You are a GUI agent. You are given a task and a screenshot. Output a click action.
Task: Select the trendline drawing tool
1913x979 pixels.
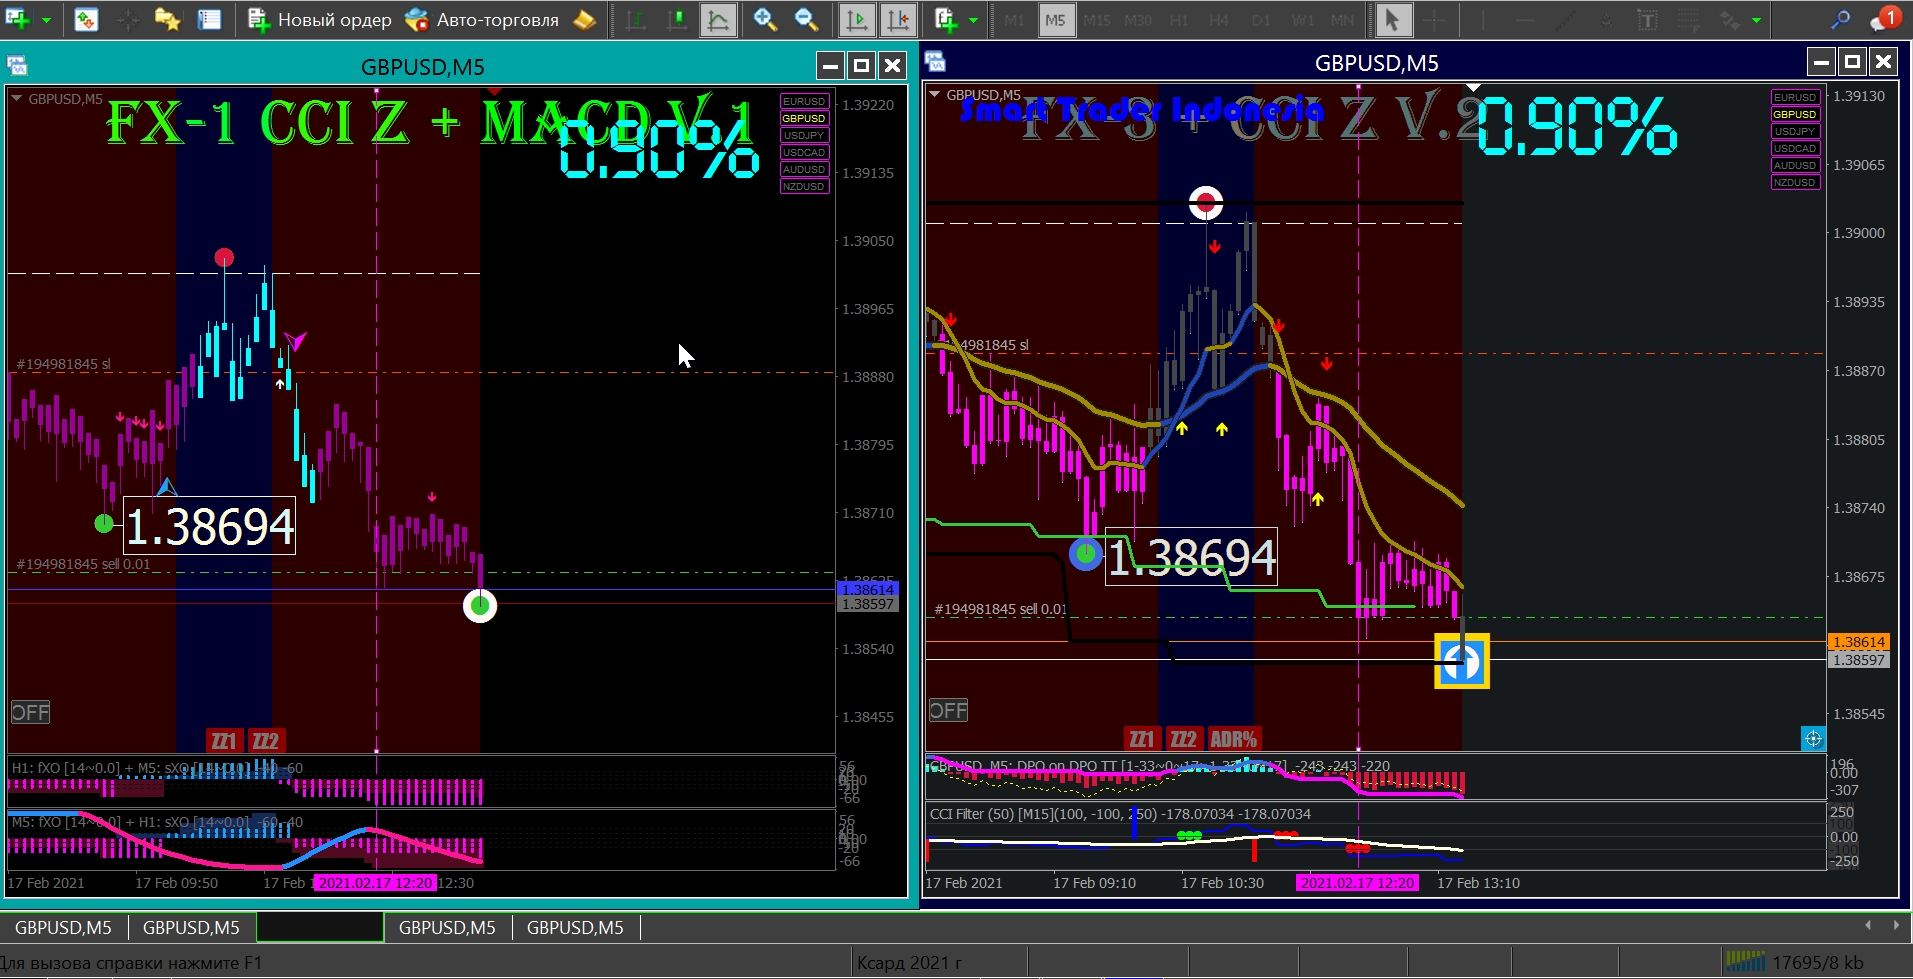click(1565, 19)
